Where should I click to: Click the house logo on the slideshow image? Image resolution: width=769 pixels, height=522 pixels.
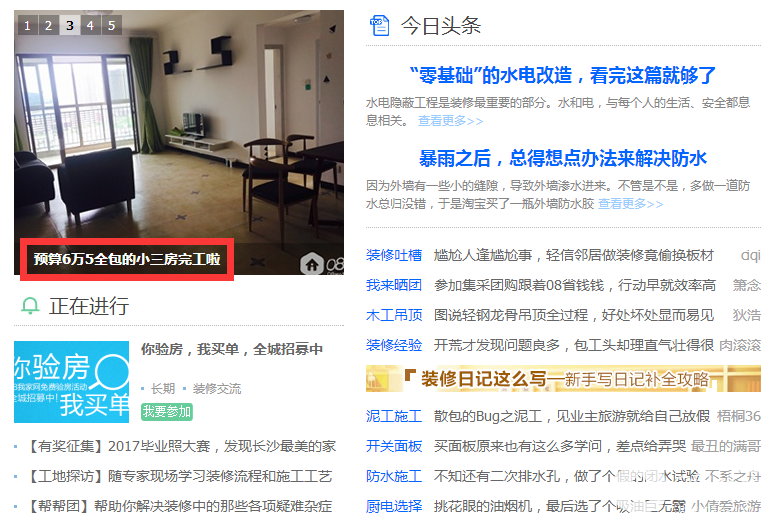[x=312, y=264]
